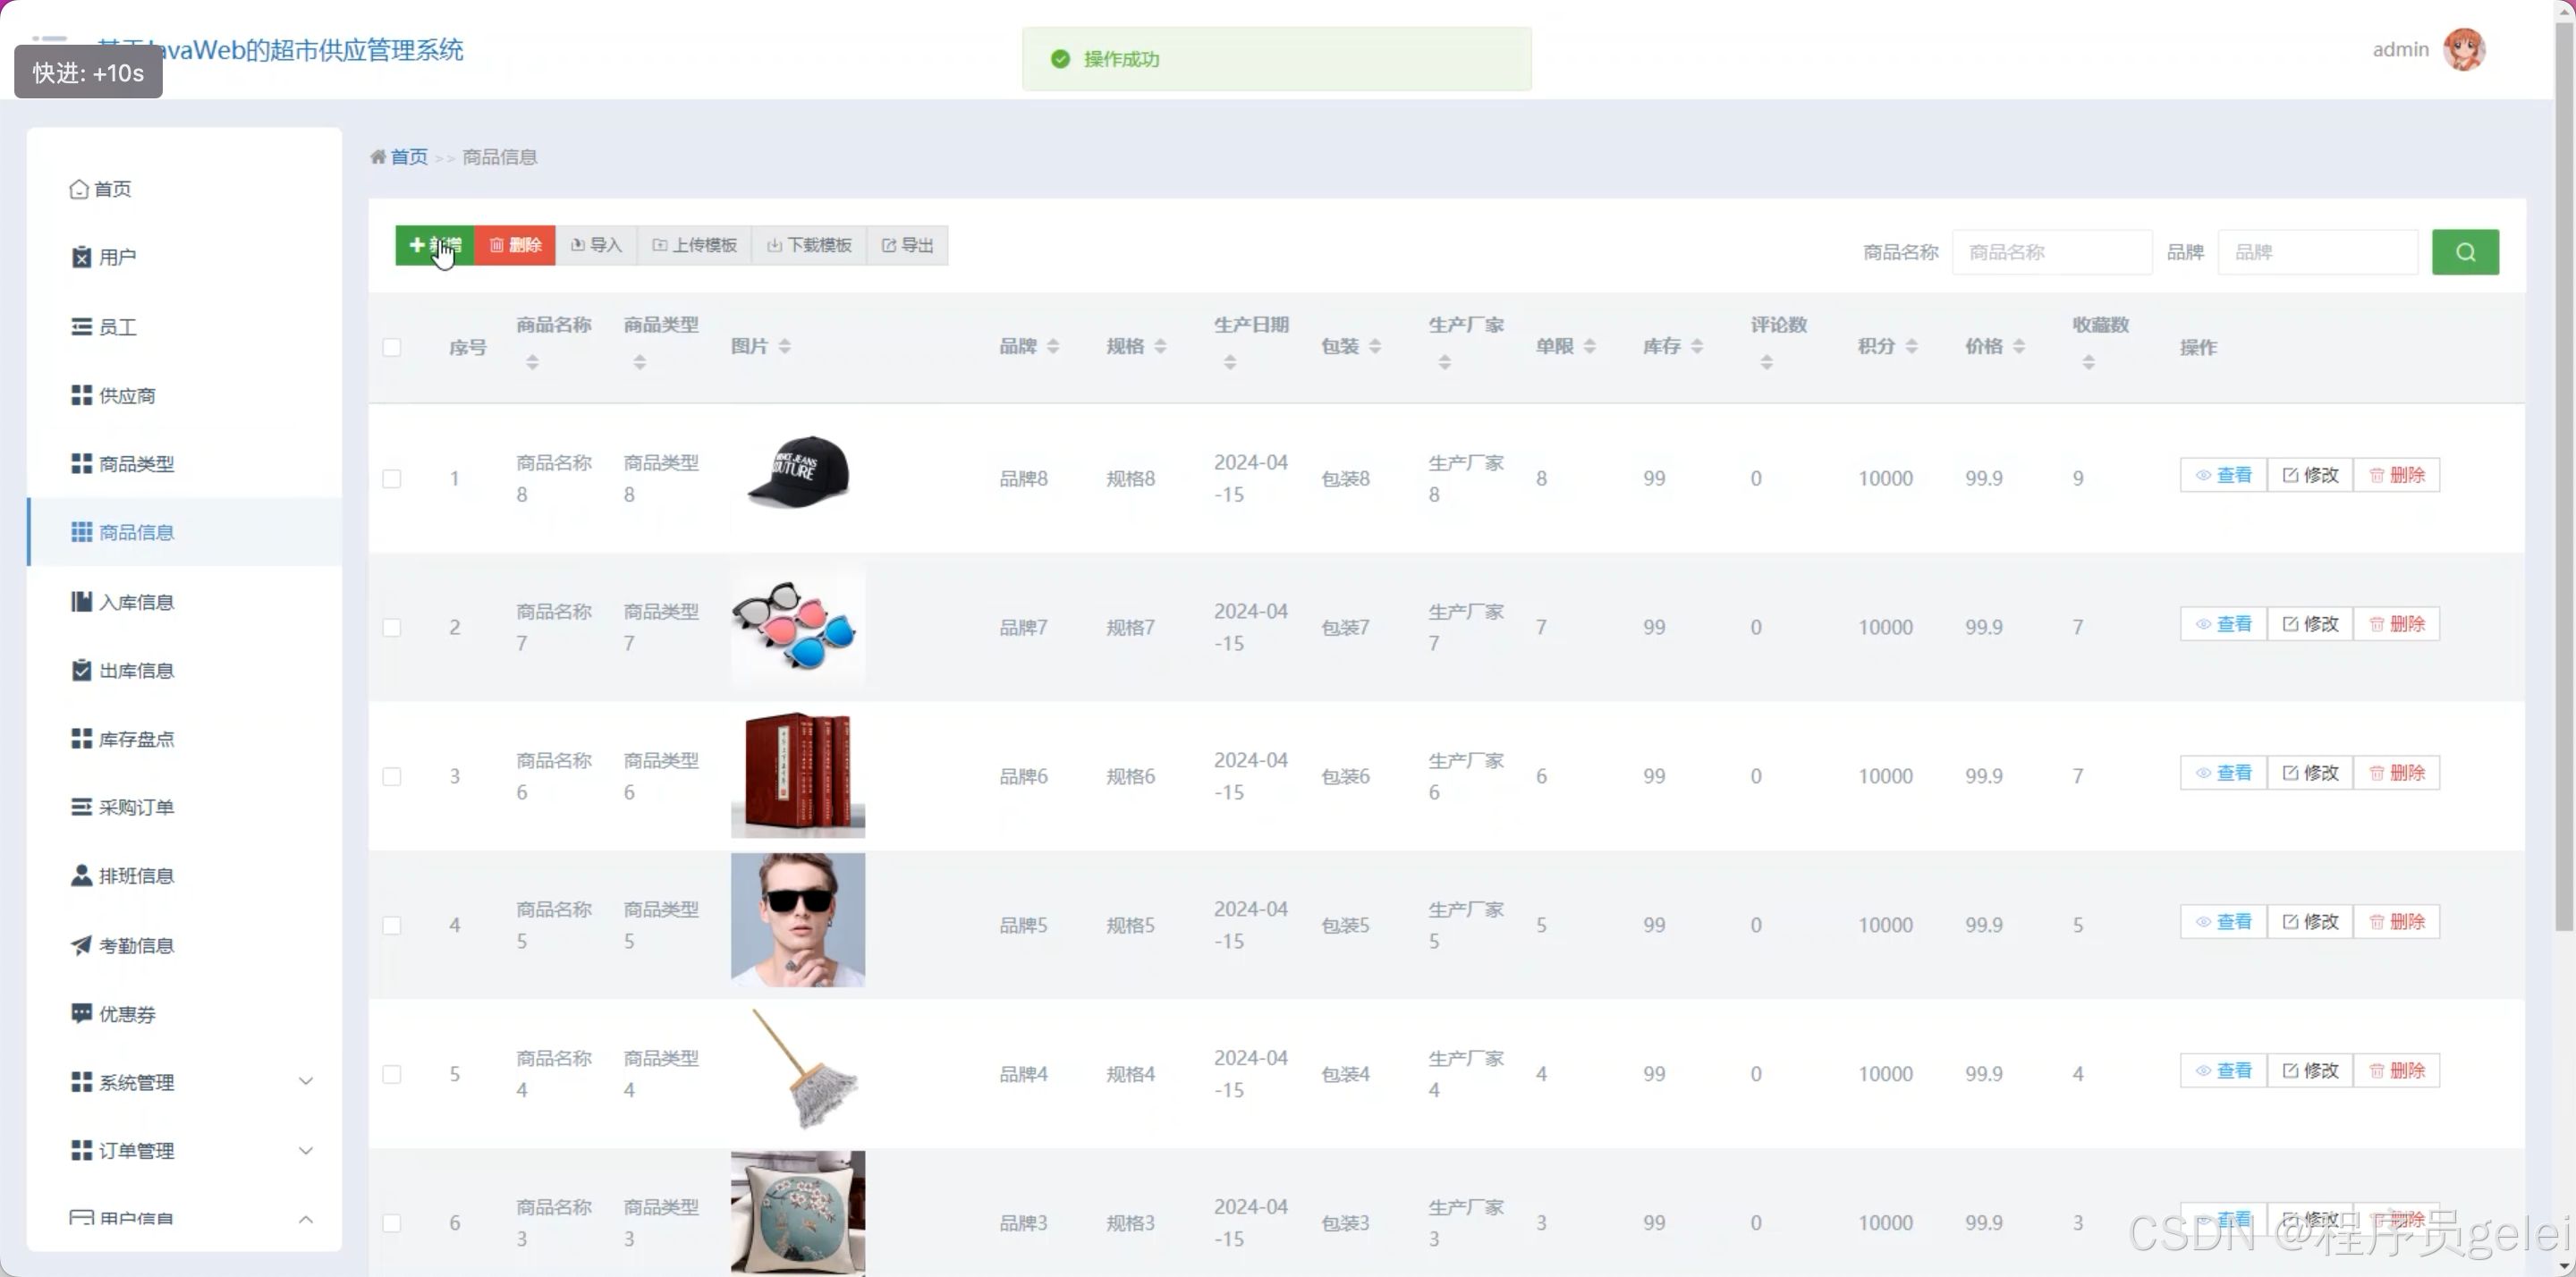Edit row 3 with 修改 button

point(2310,773)
